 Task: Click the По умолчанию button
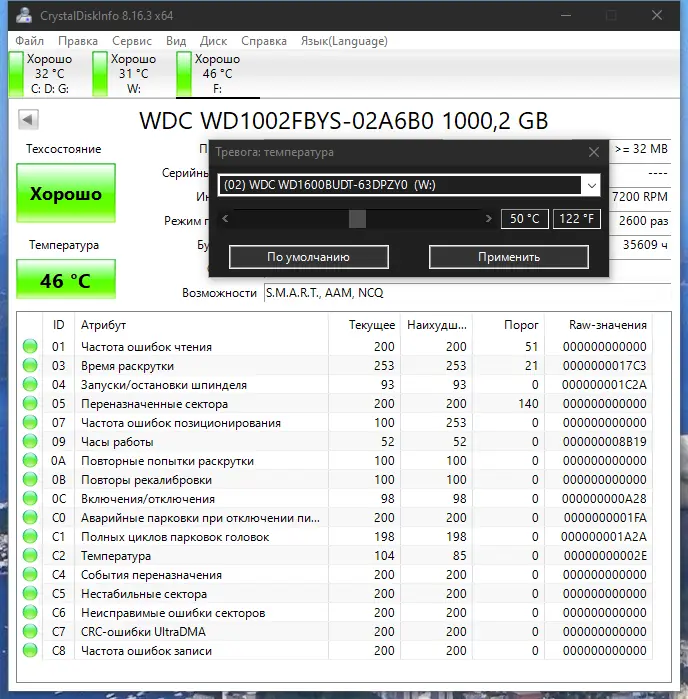pos(309,257)
